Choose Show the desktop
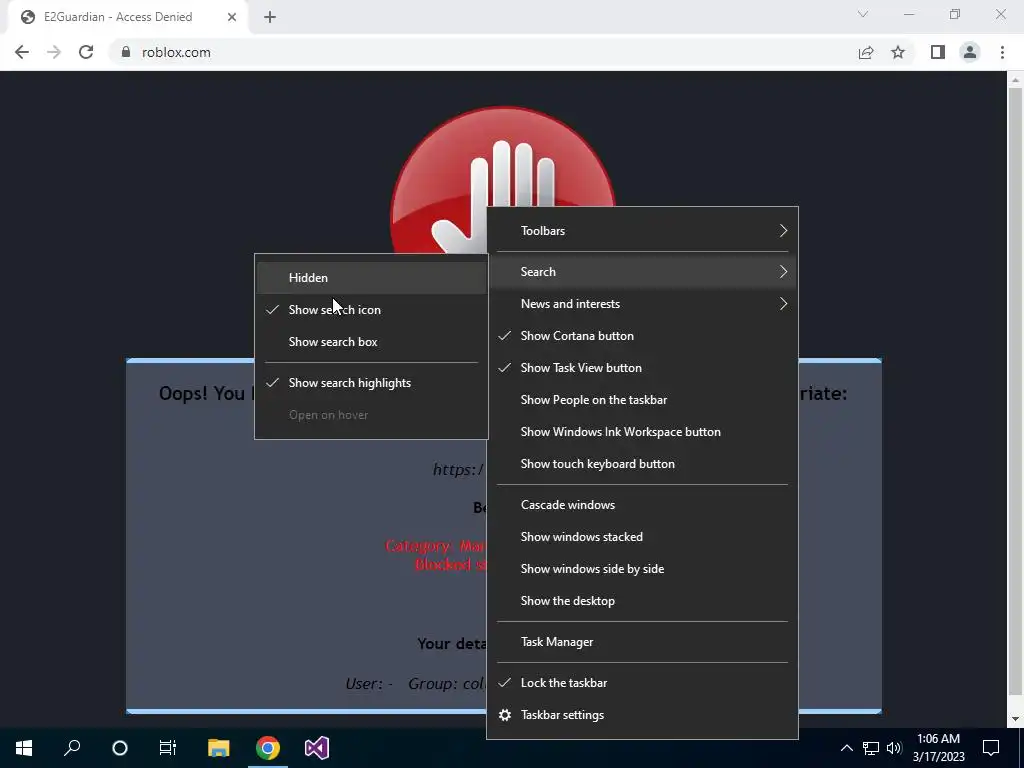Image resolution: width=1024 pixels, height=768 pixels. click(x=642, y=601)
